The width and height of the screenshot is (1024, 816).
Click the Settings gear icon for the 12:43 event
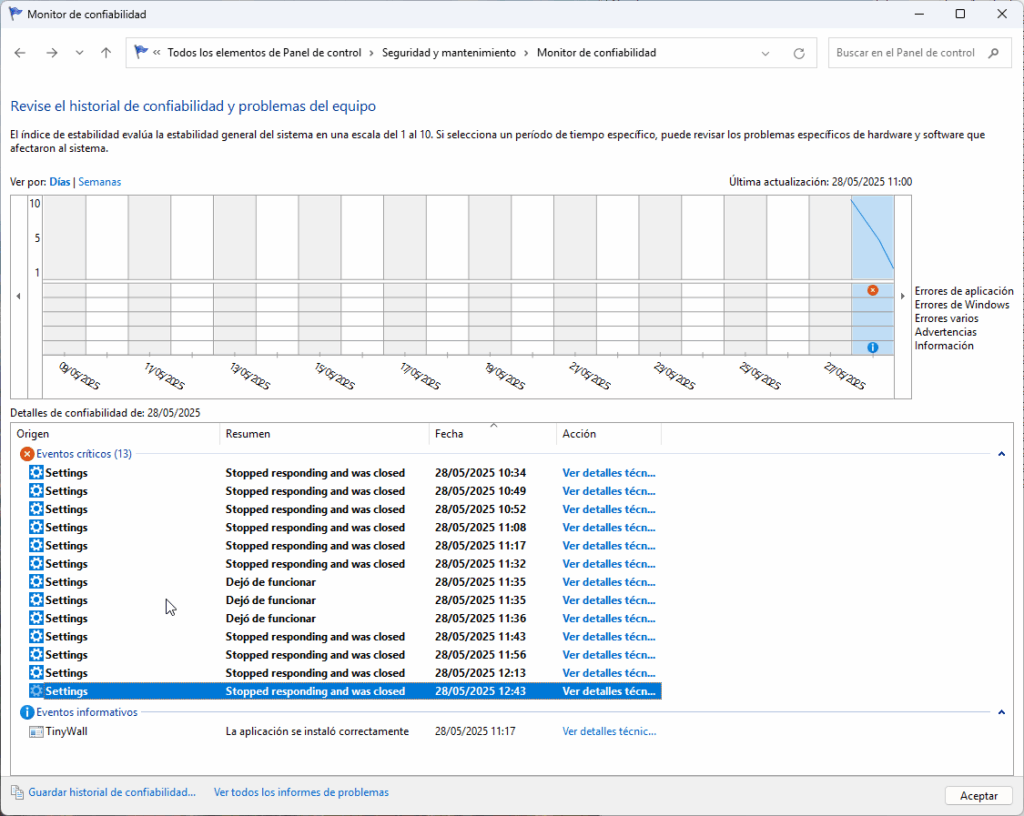tap(36, 691)
